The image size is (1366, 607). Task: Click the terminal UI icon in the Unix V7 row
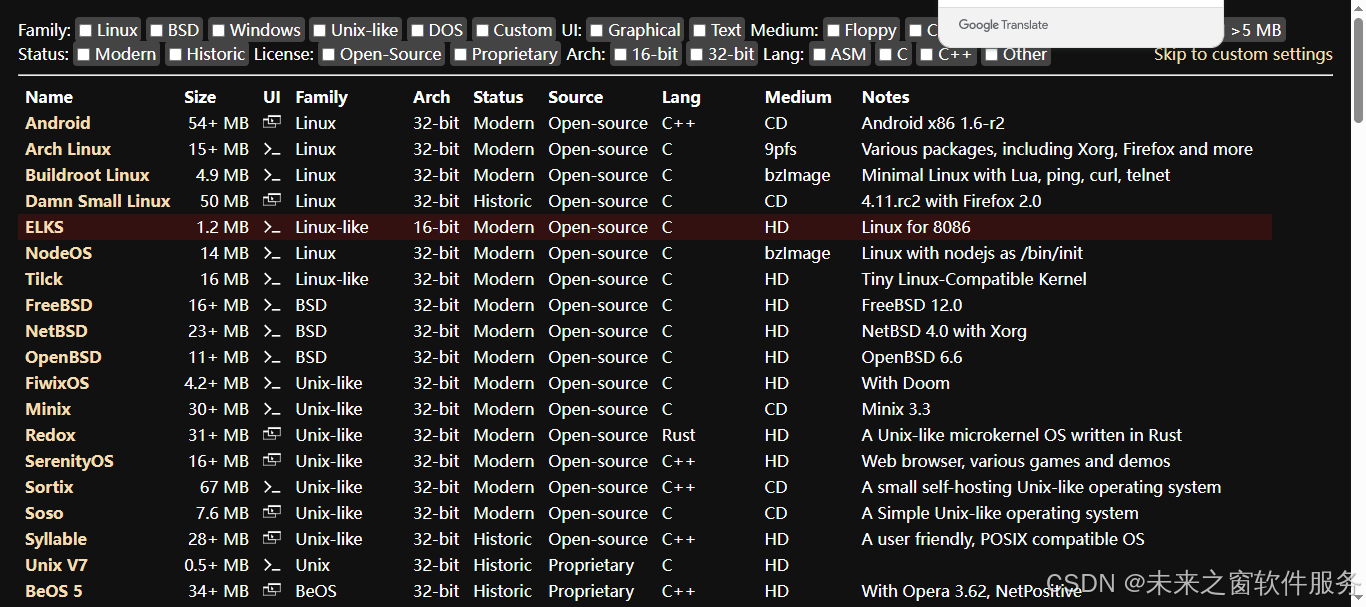pos(271,565)
